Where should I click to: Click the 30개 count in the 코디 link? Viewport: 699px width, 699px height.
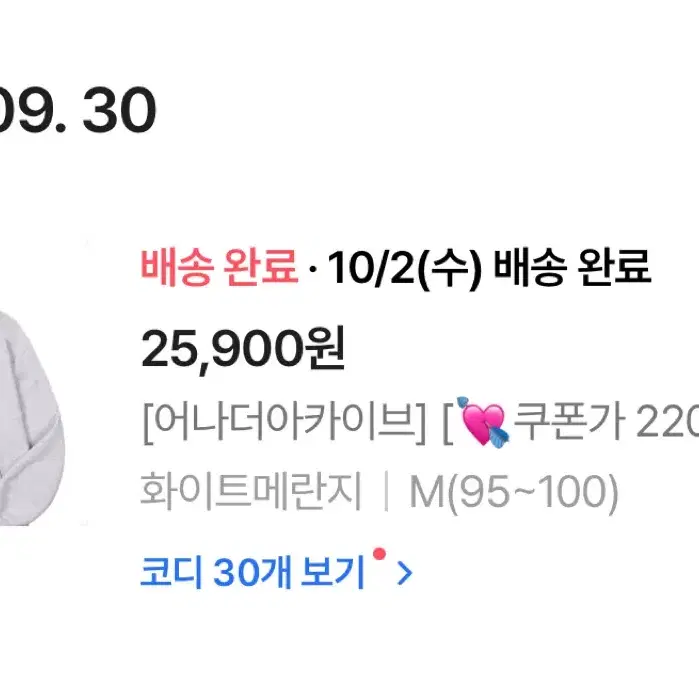tap(252, 572)
